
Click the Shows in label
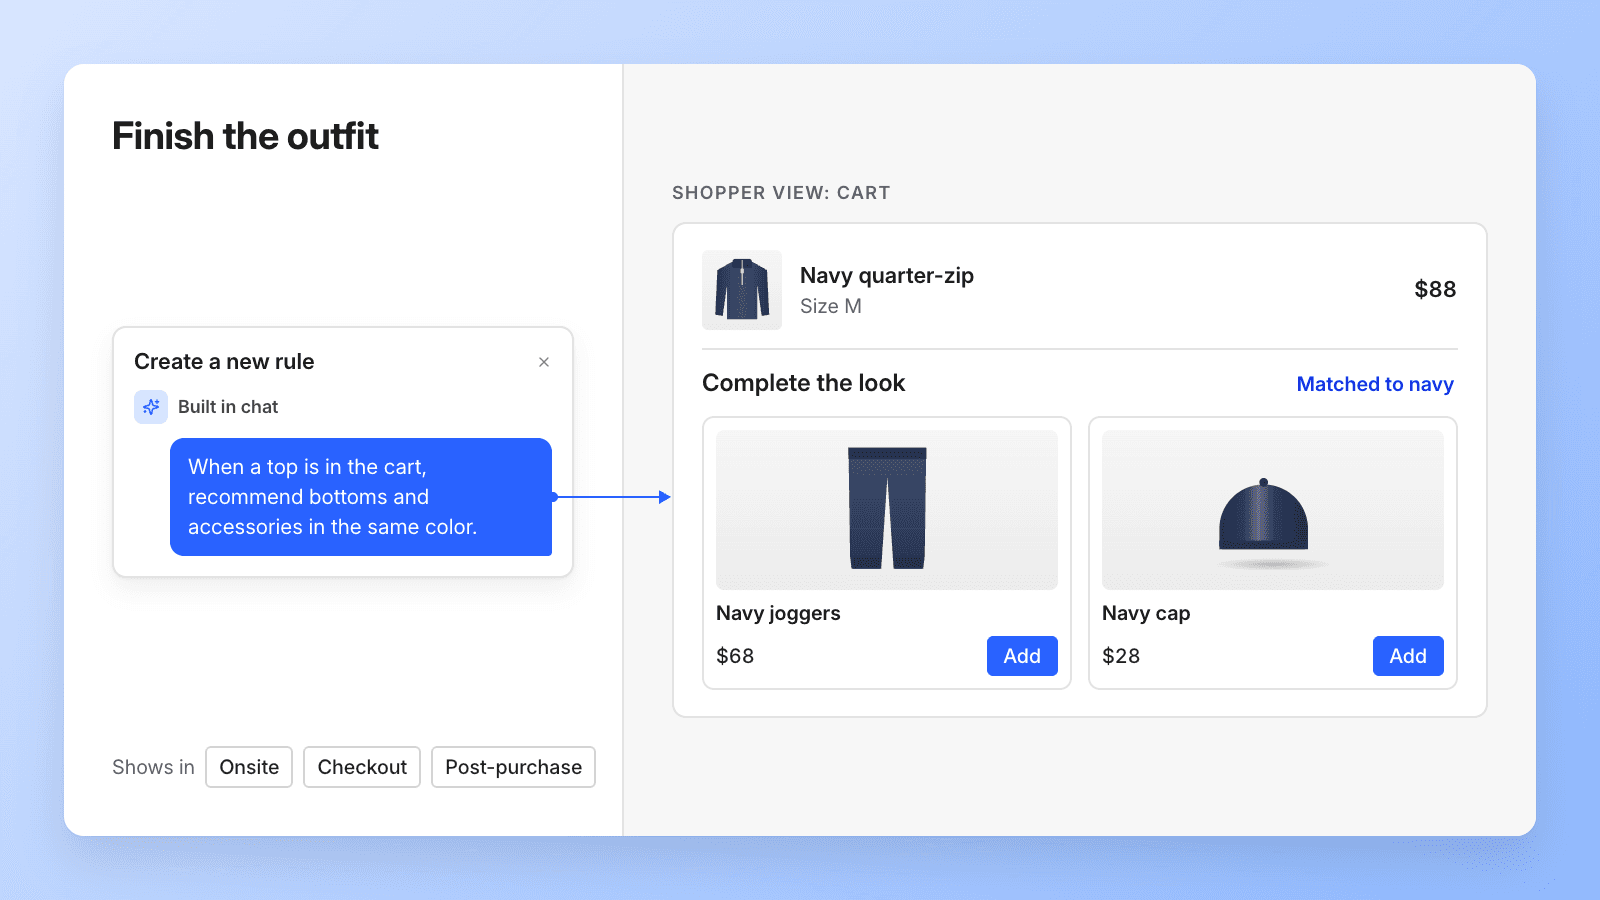coord(153,767)
